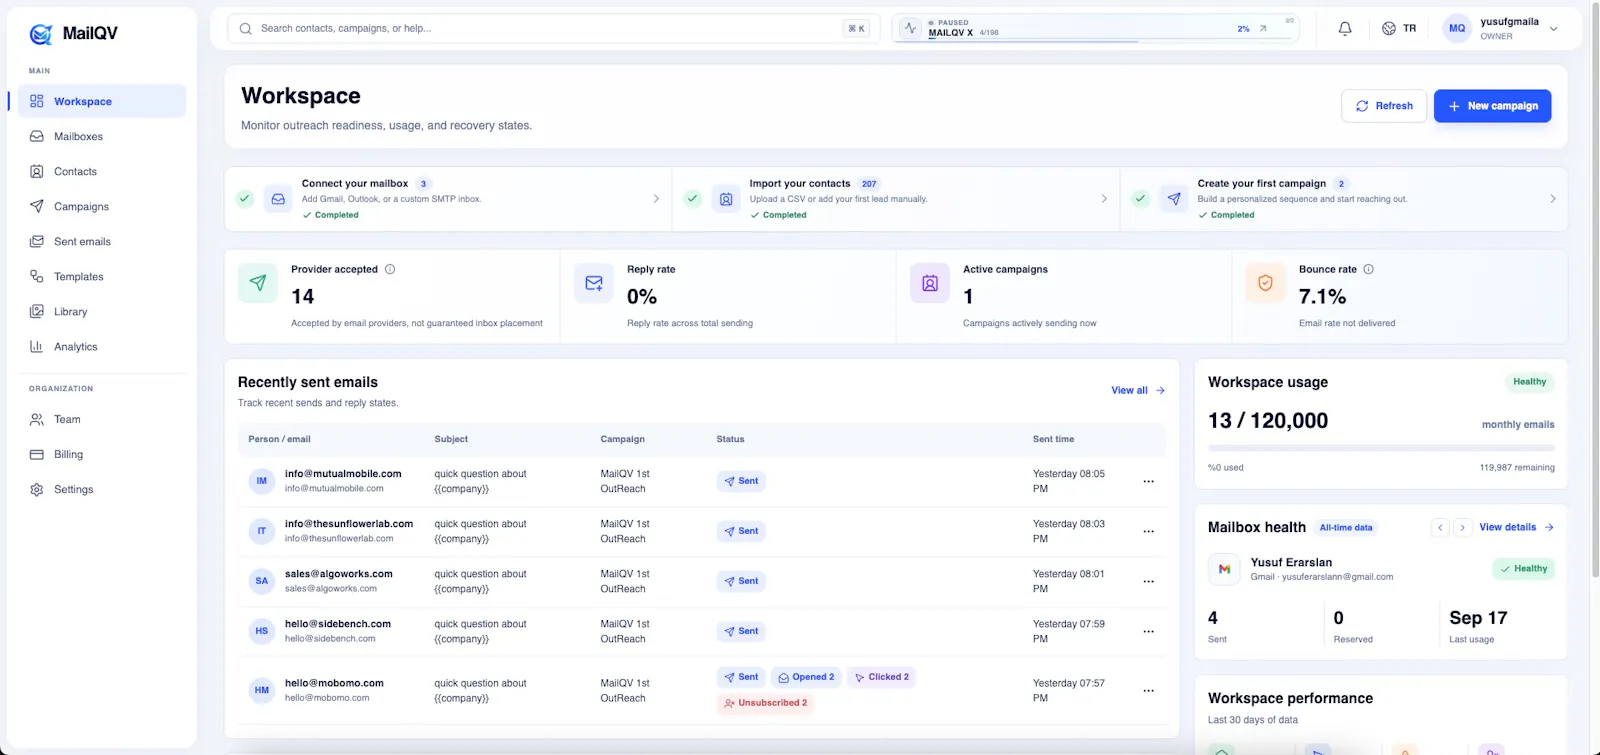Screen dimensions: 1600x755
Task: Open options menu for info@mutualmobile.com row
Action: tap(1149, 481)
